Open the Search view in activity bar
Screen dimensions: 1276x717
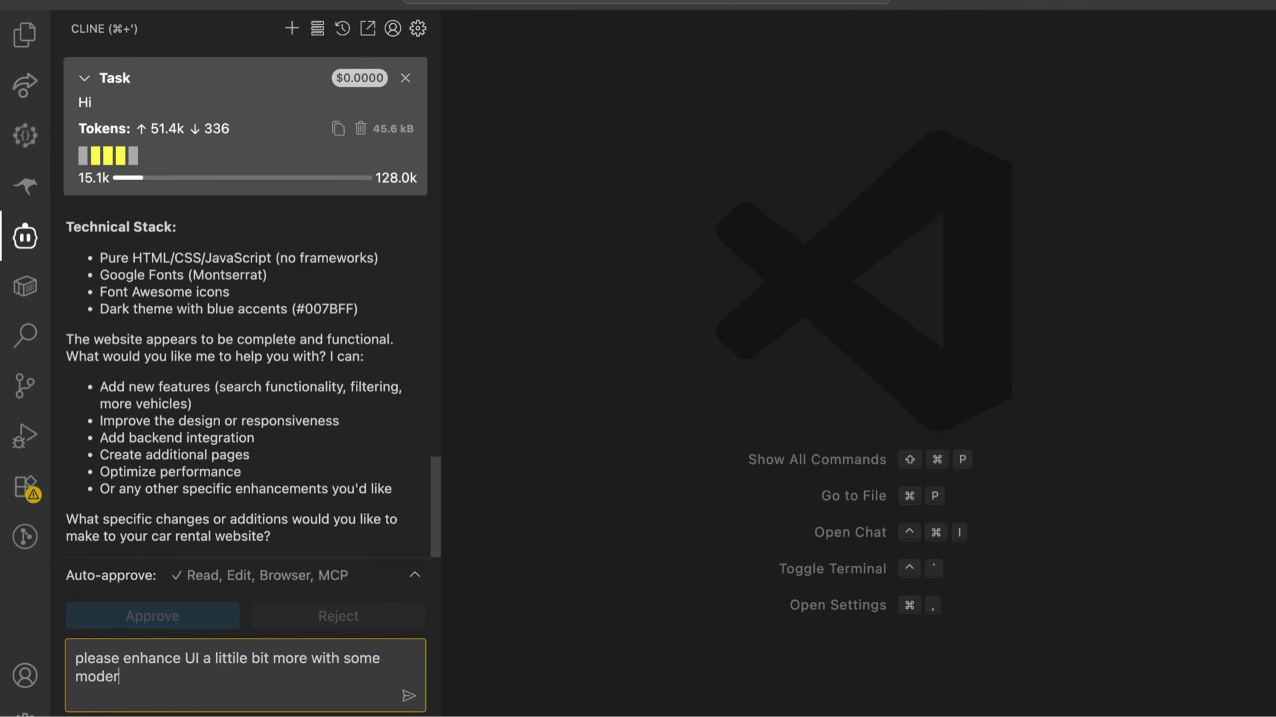pyautogui.click(x=25, y=335)
